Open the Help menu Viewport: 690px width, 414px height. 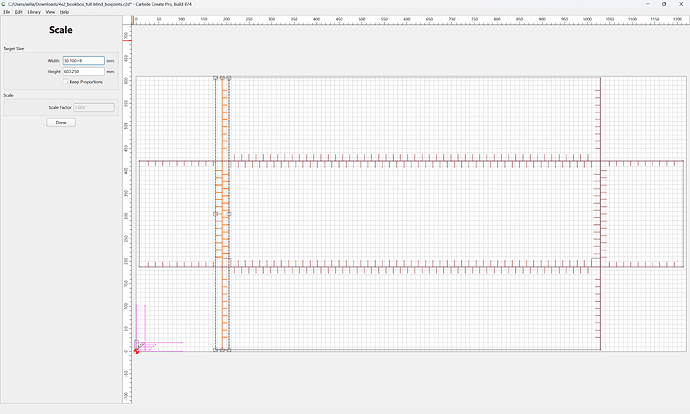(64, 12)
